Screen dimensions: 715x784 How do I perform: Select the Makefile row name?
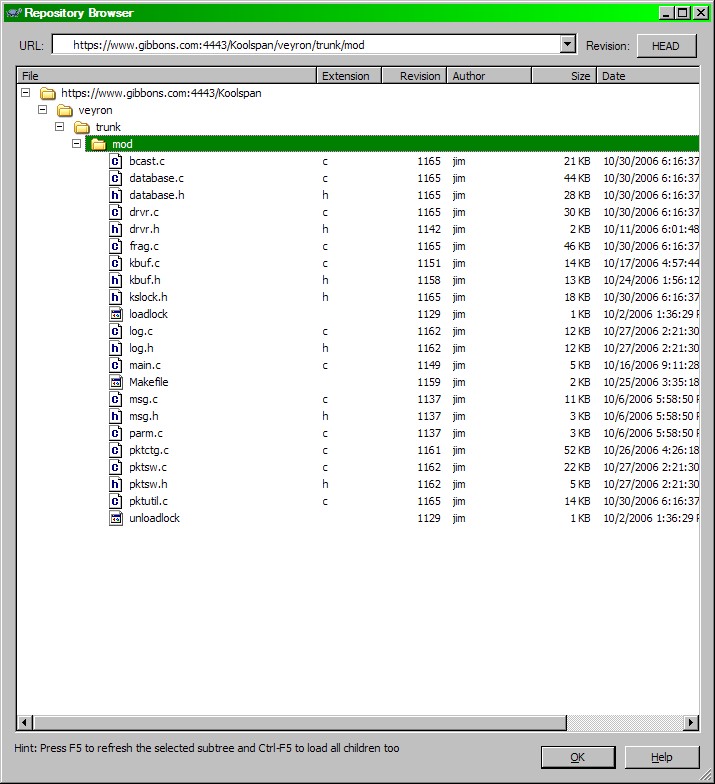coord(148,382)
